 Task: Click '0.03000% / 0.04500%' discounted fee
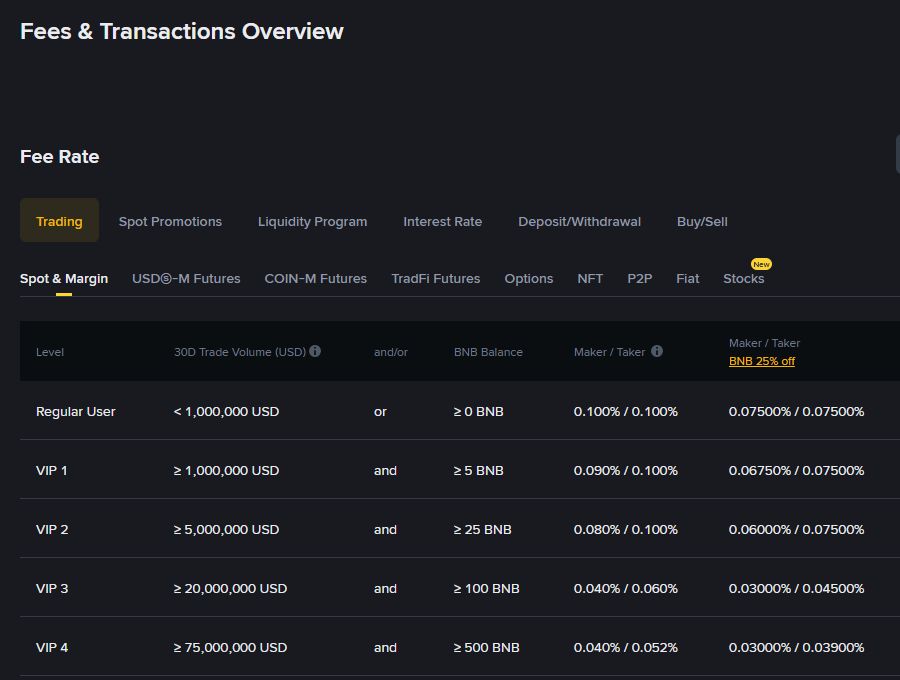(x=796, y=589)
